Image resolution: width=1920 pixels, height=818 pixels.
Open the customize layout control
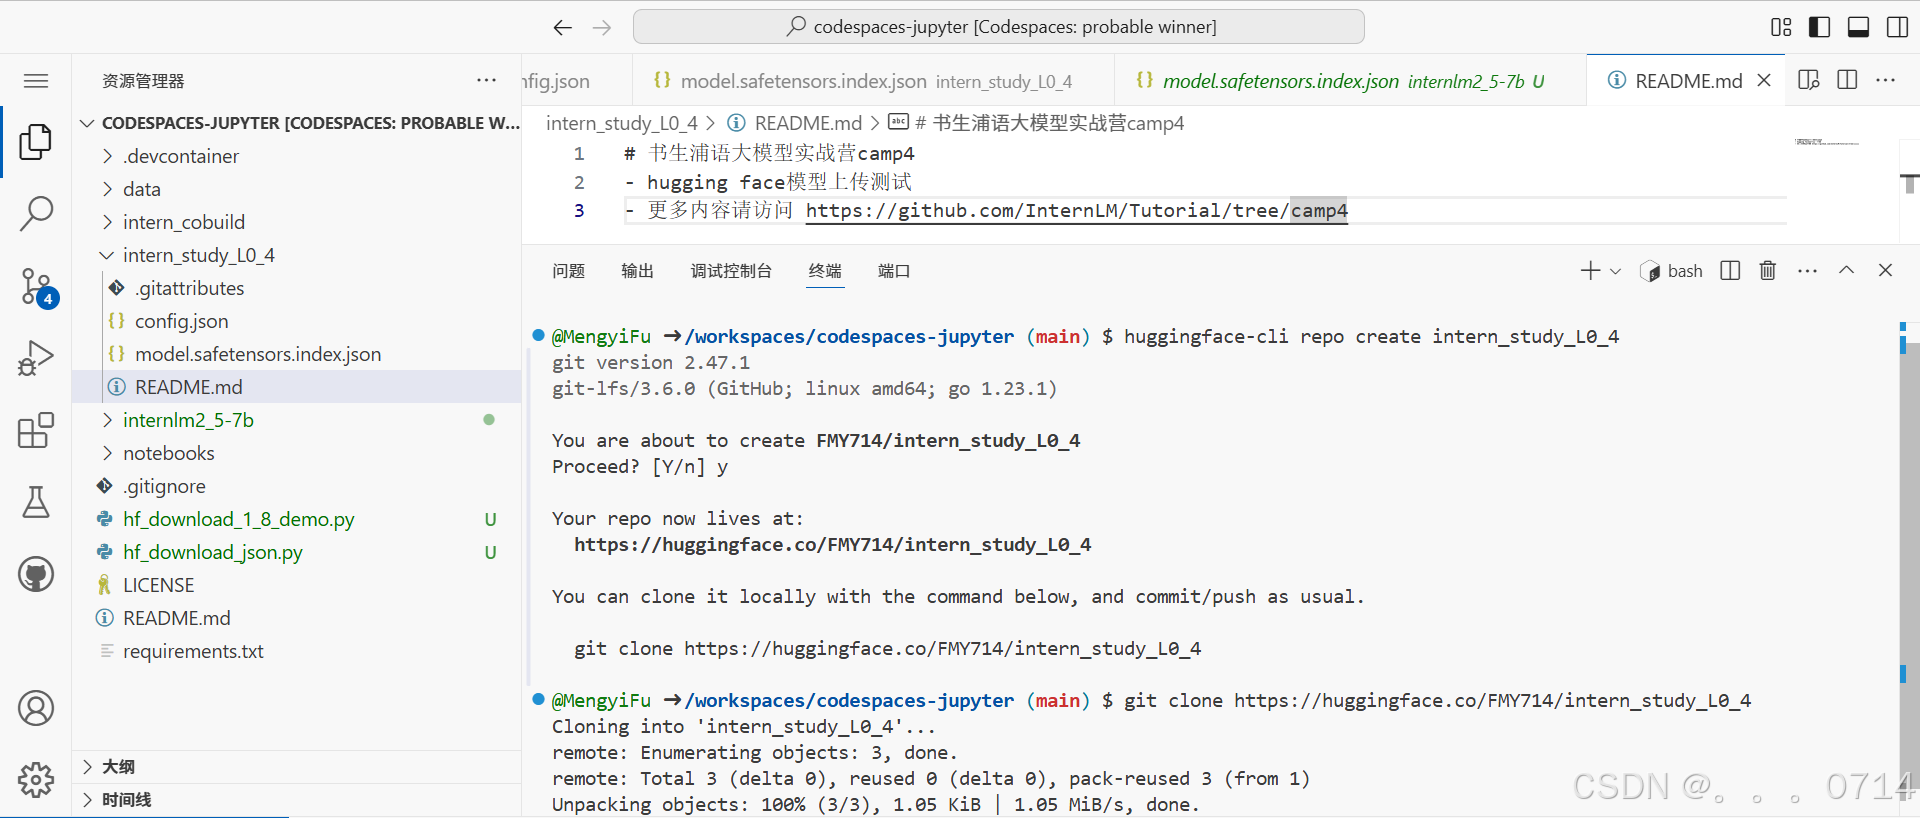pyautogui.click(x=1781, y=27)
